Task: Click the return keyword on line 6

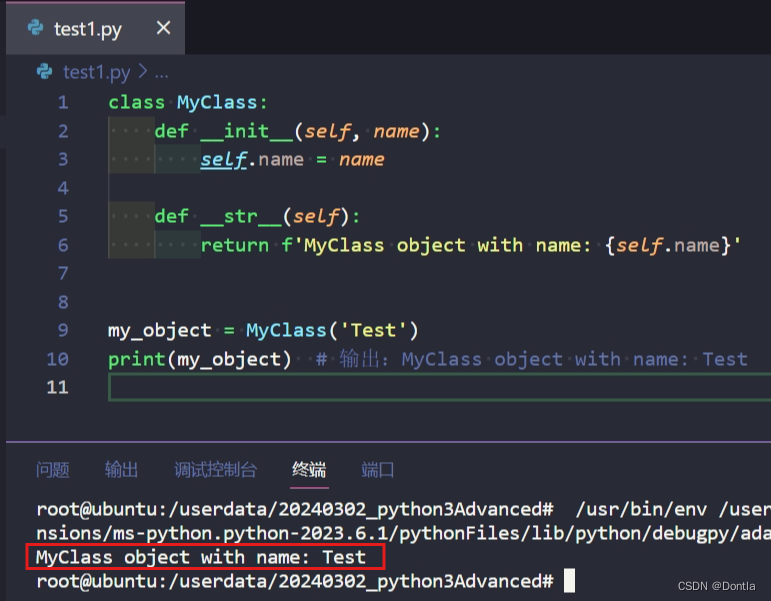Action: click(235, 245)
